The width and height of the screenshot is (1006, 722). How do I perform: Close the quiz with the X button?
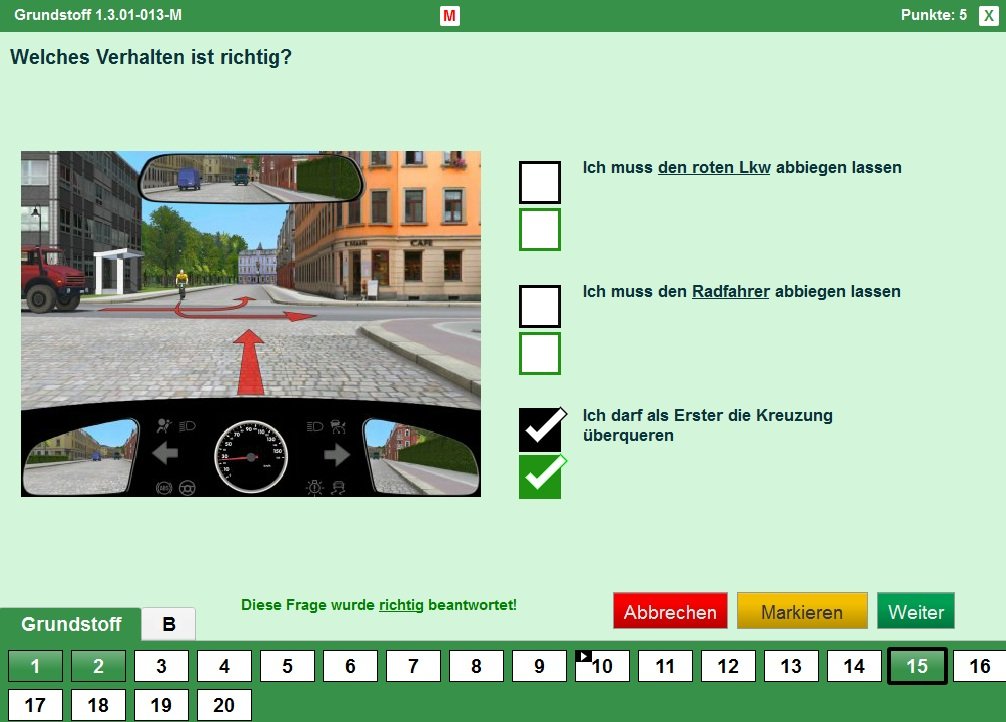987,16
